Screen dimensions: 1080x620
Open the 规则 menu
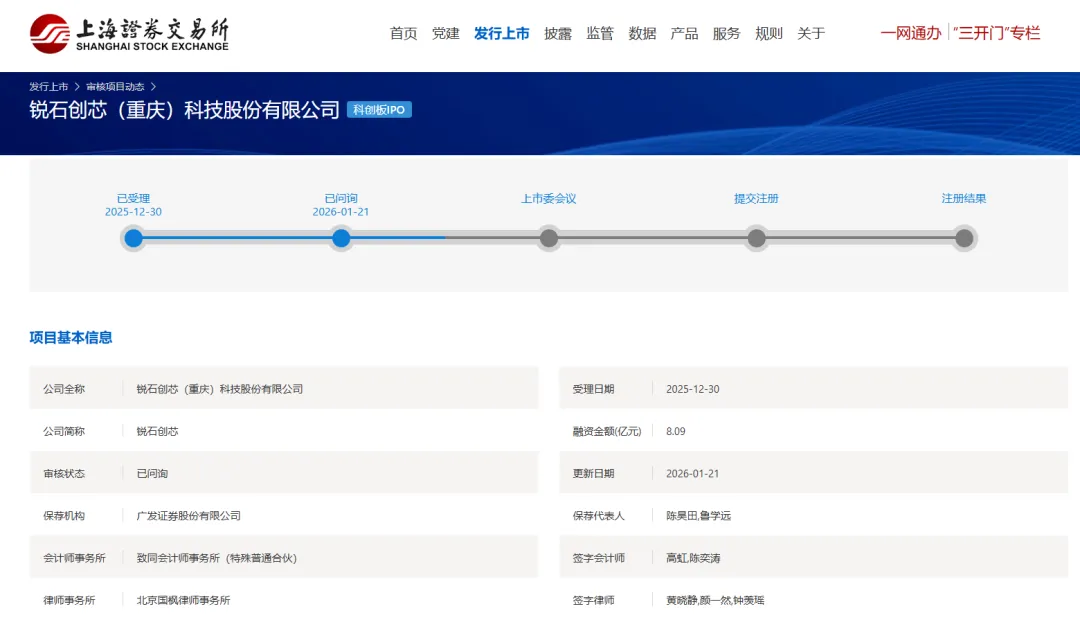769,33
